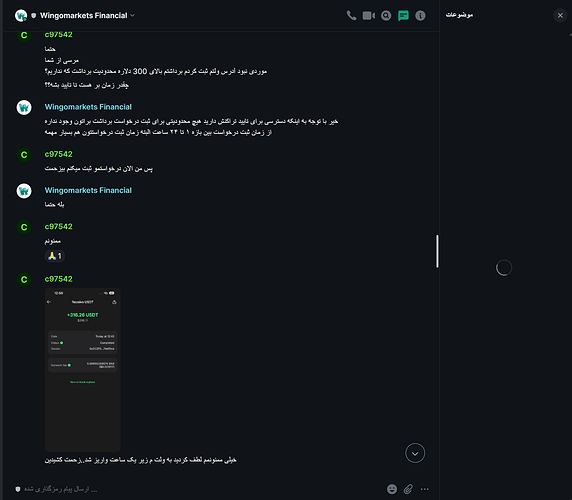Click c97542 avatar next to پس من الان message
This screenshot has height=500, width=572.
(24, 155)
